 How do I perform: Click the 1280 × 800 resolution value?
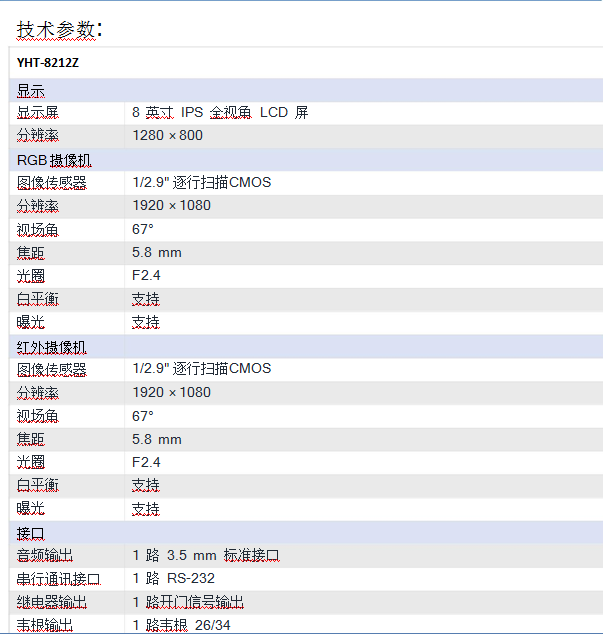pos(167,135)
